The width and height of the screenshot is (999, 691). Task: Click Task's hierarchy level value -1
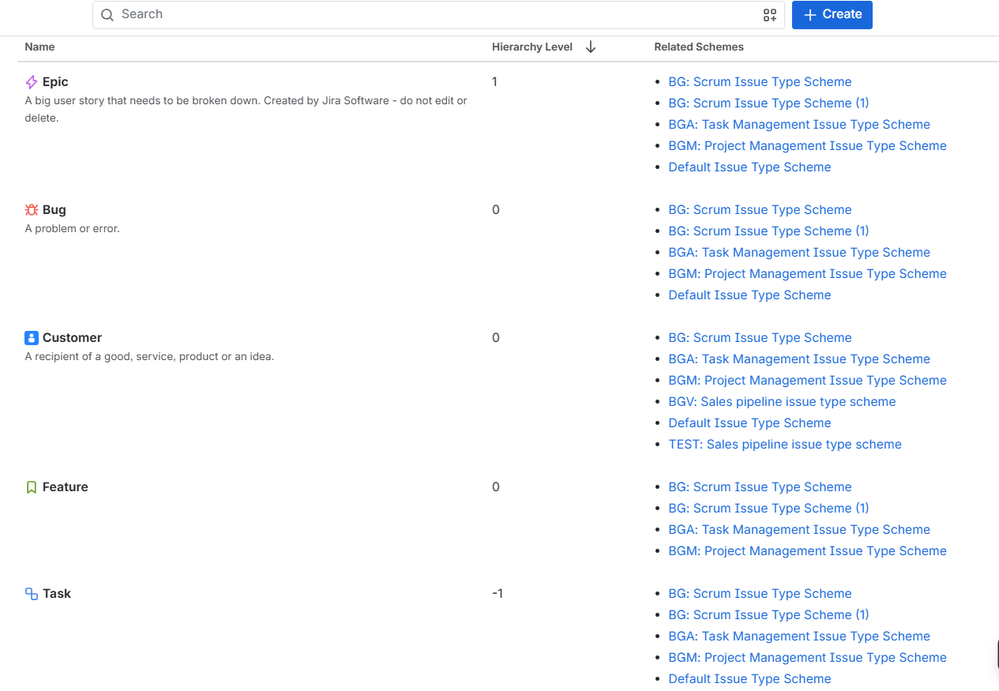tap(498, 594)
